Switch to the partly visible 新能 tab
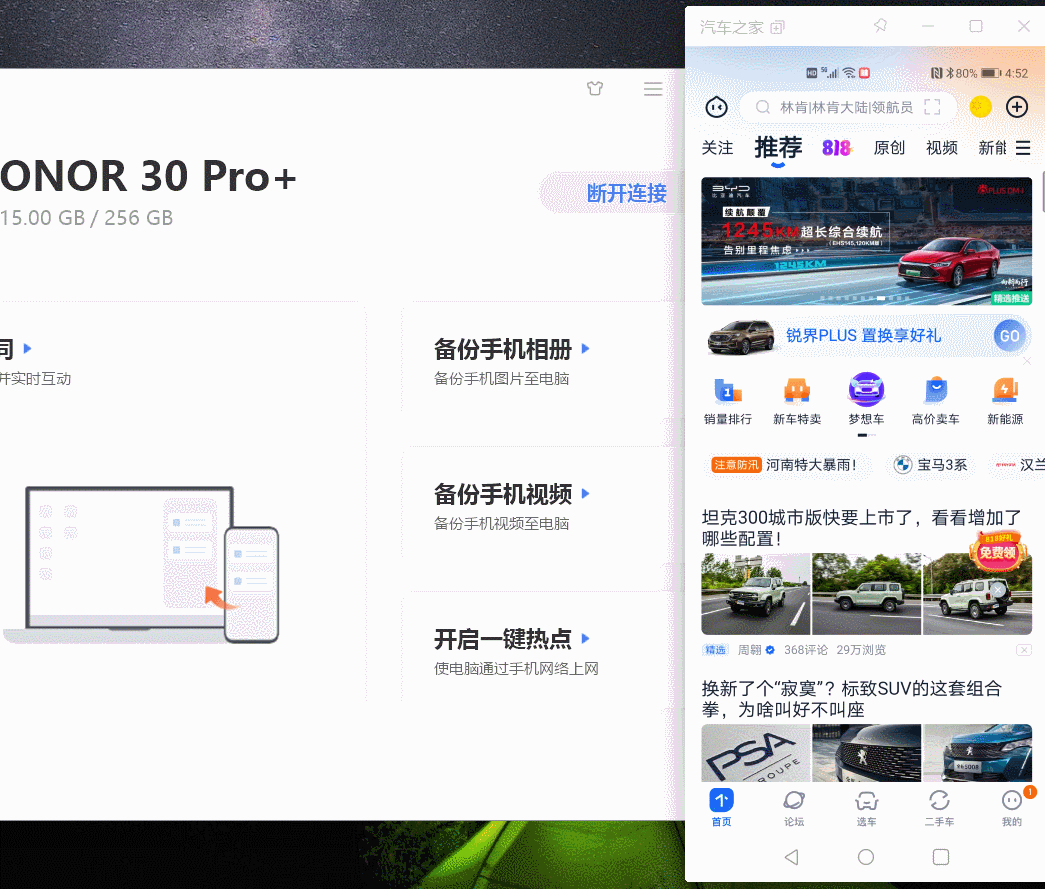Viewport: 1045px width, 889px height. point(992,148)
